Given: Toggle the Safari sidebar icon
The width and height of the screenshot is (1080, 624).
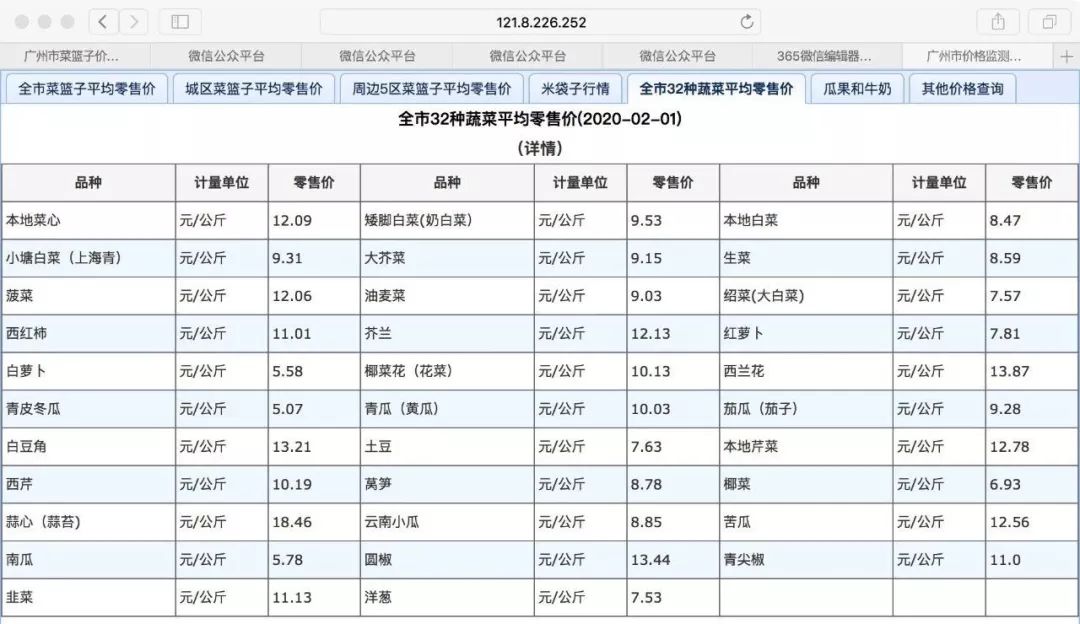Looking at the screenshot, I should [x=180, y=22].
